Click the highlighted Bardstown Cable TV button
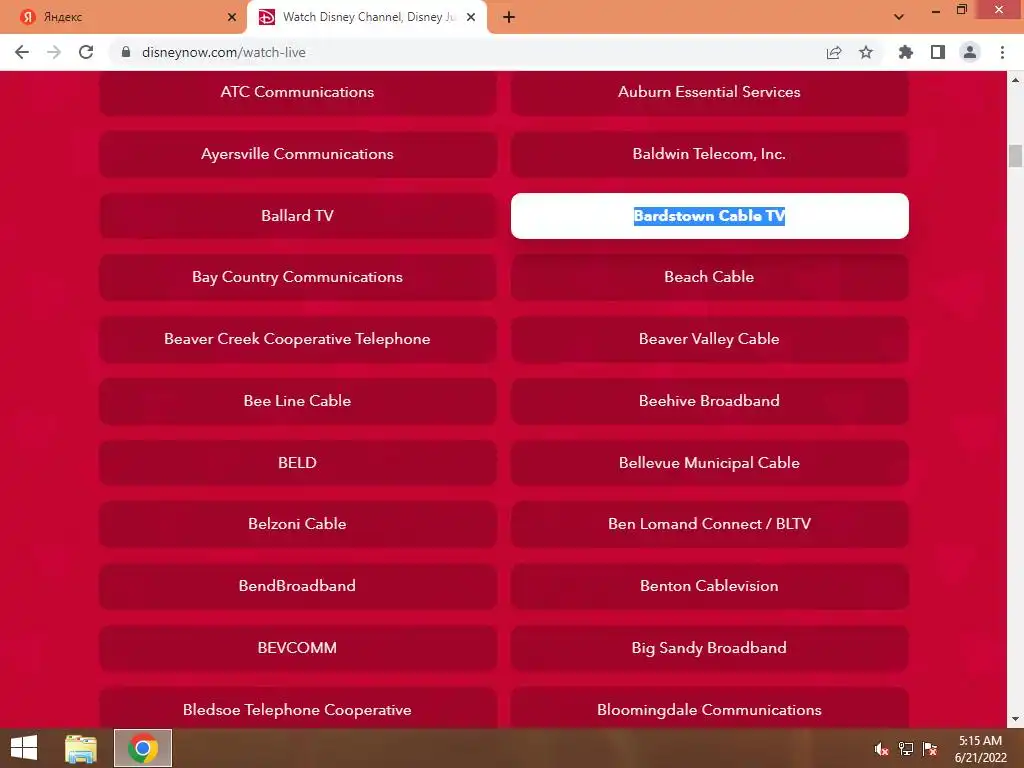The width and height of the screenshot is (1024, 768). click(x=709, y=216)
